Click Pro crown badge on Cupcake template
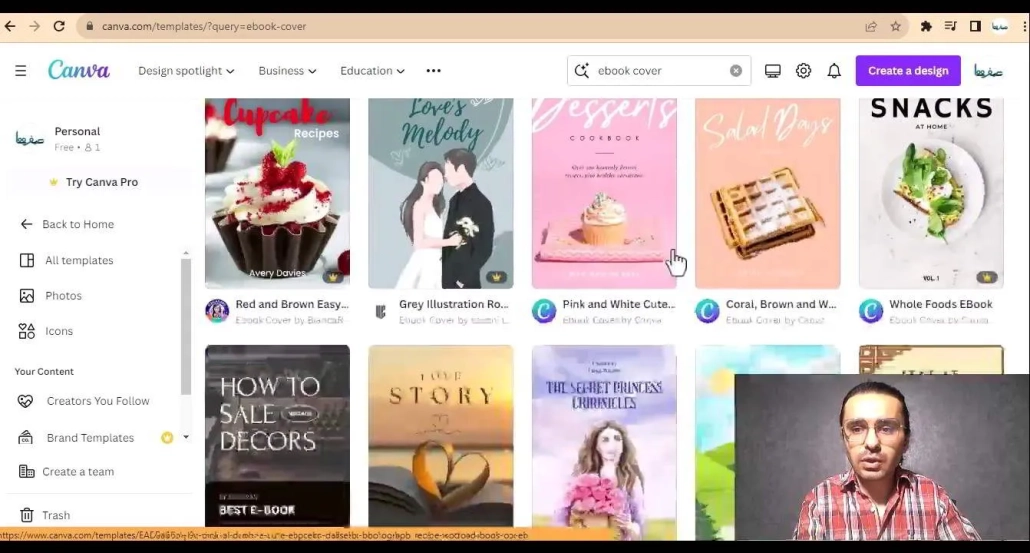The width and height of the screenshot is (1030, 553). tap(333, 277)
